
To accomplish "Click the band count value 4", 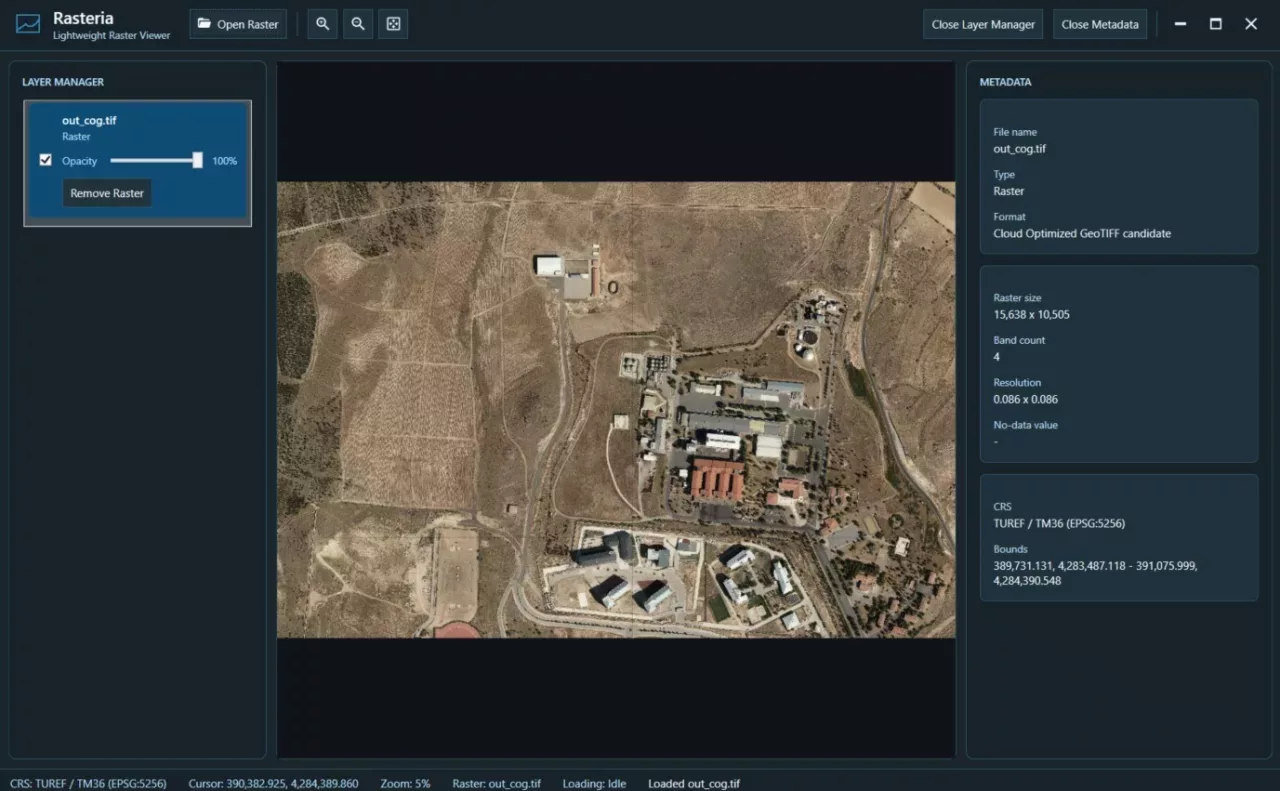I will [997, 357].
